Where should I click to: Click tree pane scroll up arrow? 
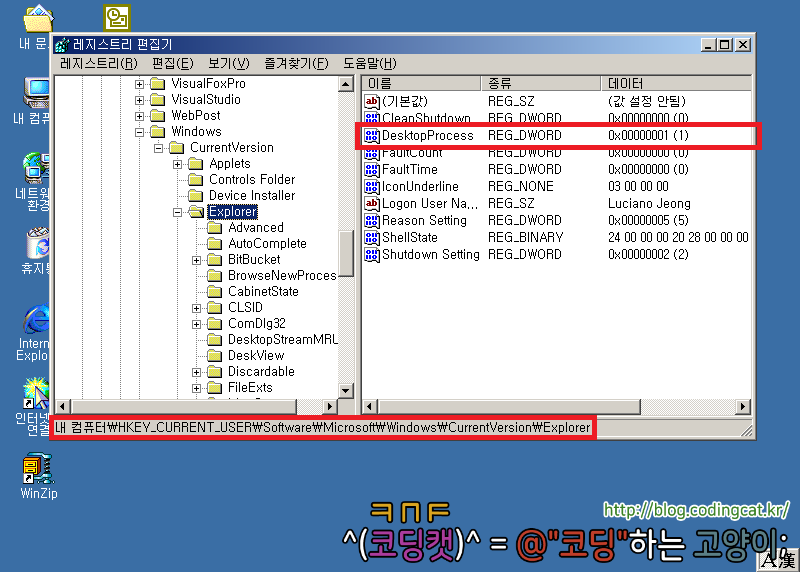tap(346, 84)
